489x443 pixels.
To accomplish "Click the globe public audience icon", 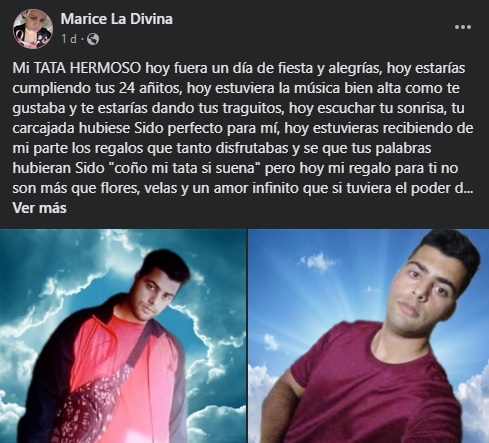I will click(93, 39).
